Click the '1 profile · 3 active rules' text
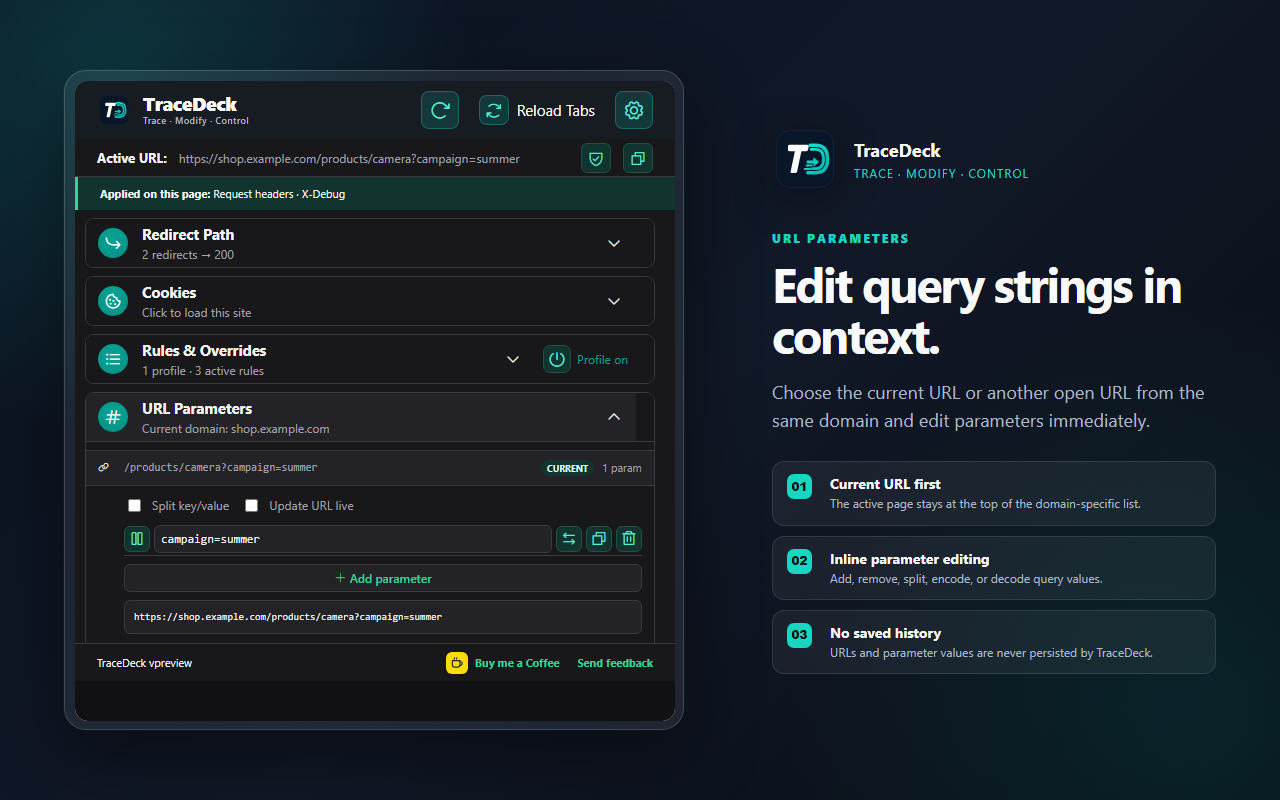Screen dimensions: 1280x800 pyautogui.click(x=203, y=371)
